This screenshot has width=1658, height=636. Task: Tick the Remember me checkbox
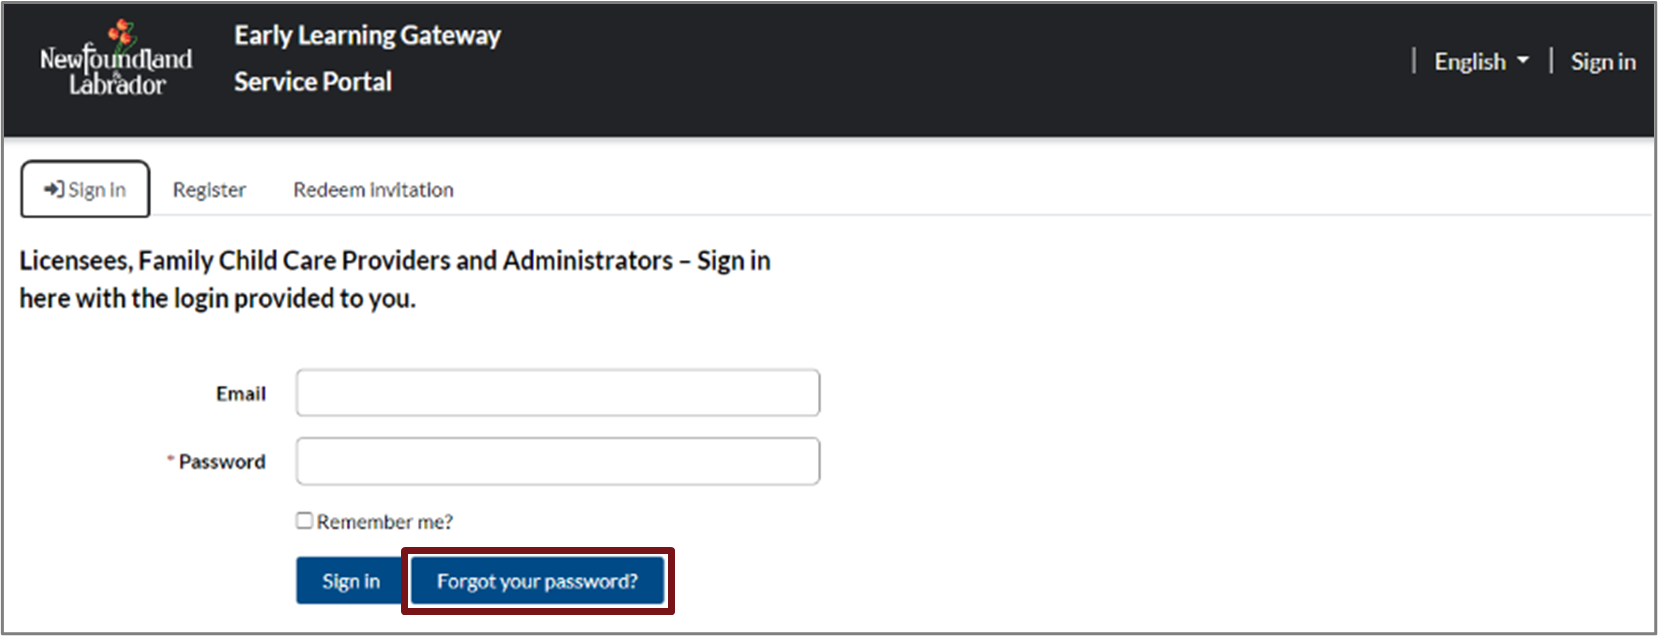click(304, 520)
